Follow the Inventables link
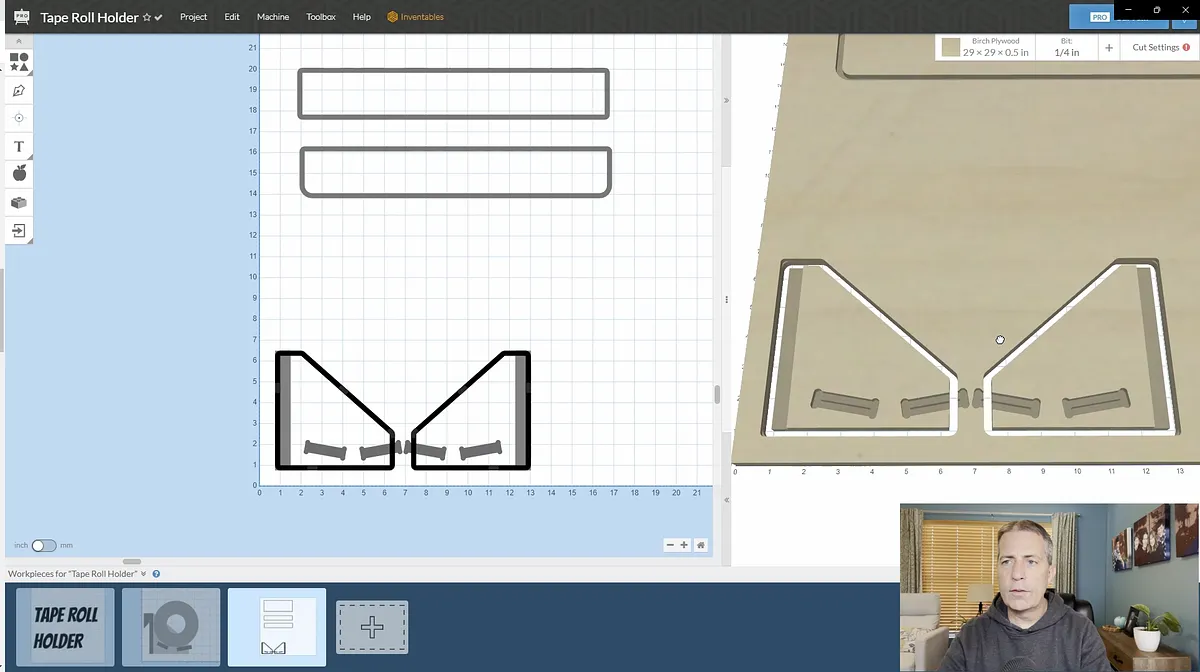 [415, 17]
